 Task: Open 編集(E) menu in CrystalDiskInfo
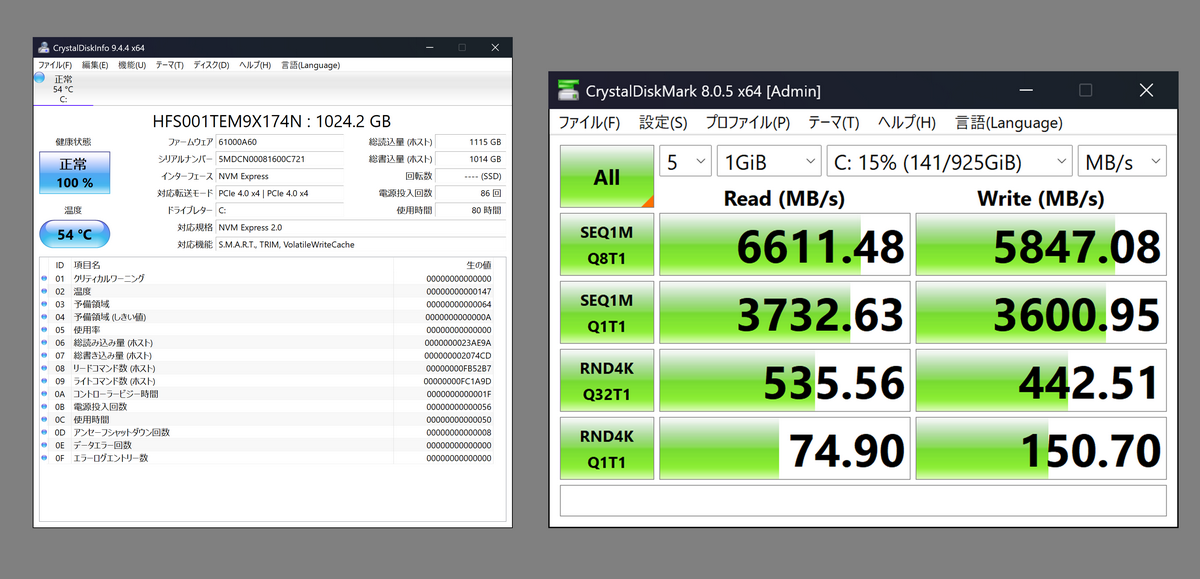click(x=95, y=65)
